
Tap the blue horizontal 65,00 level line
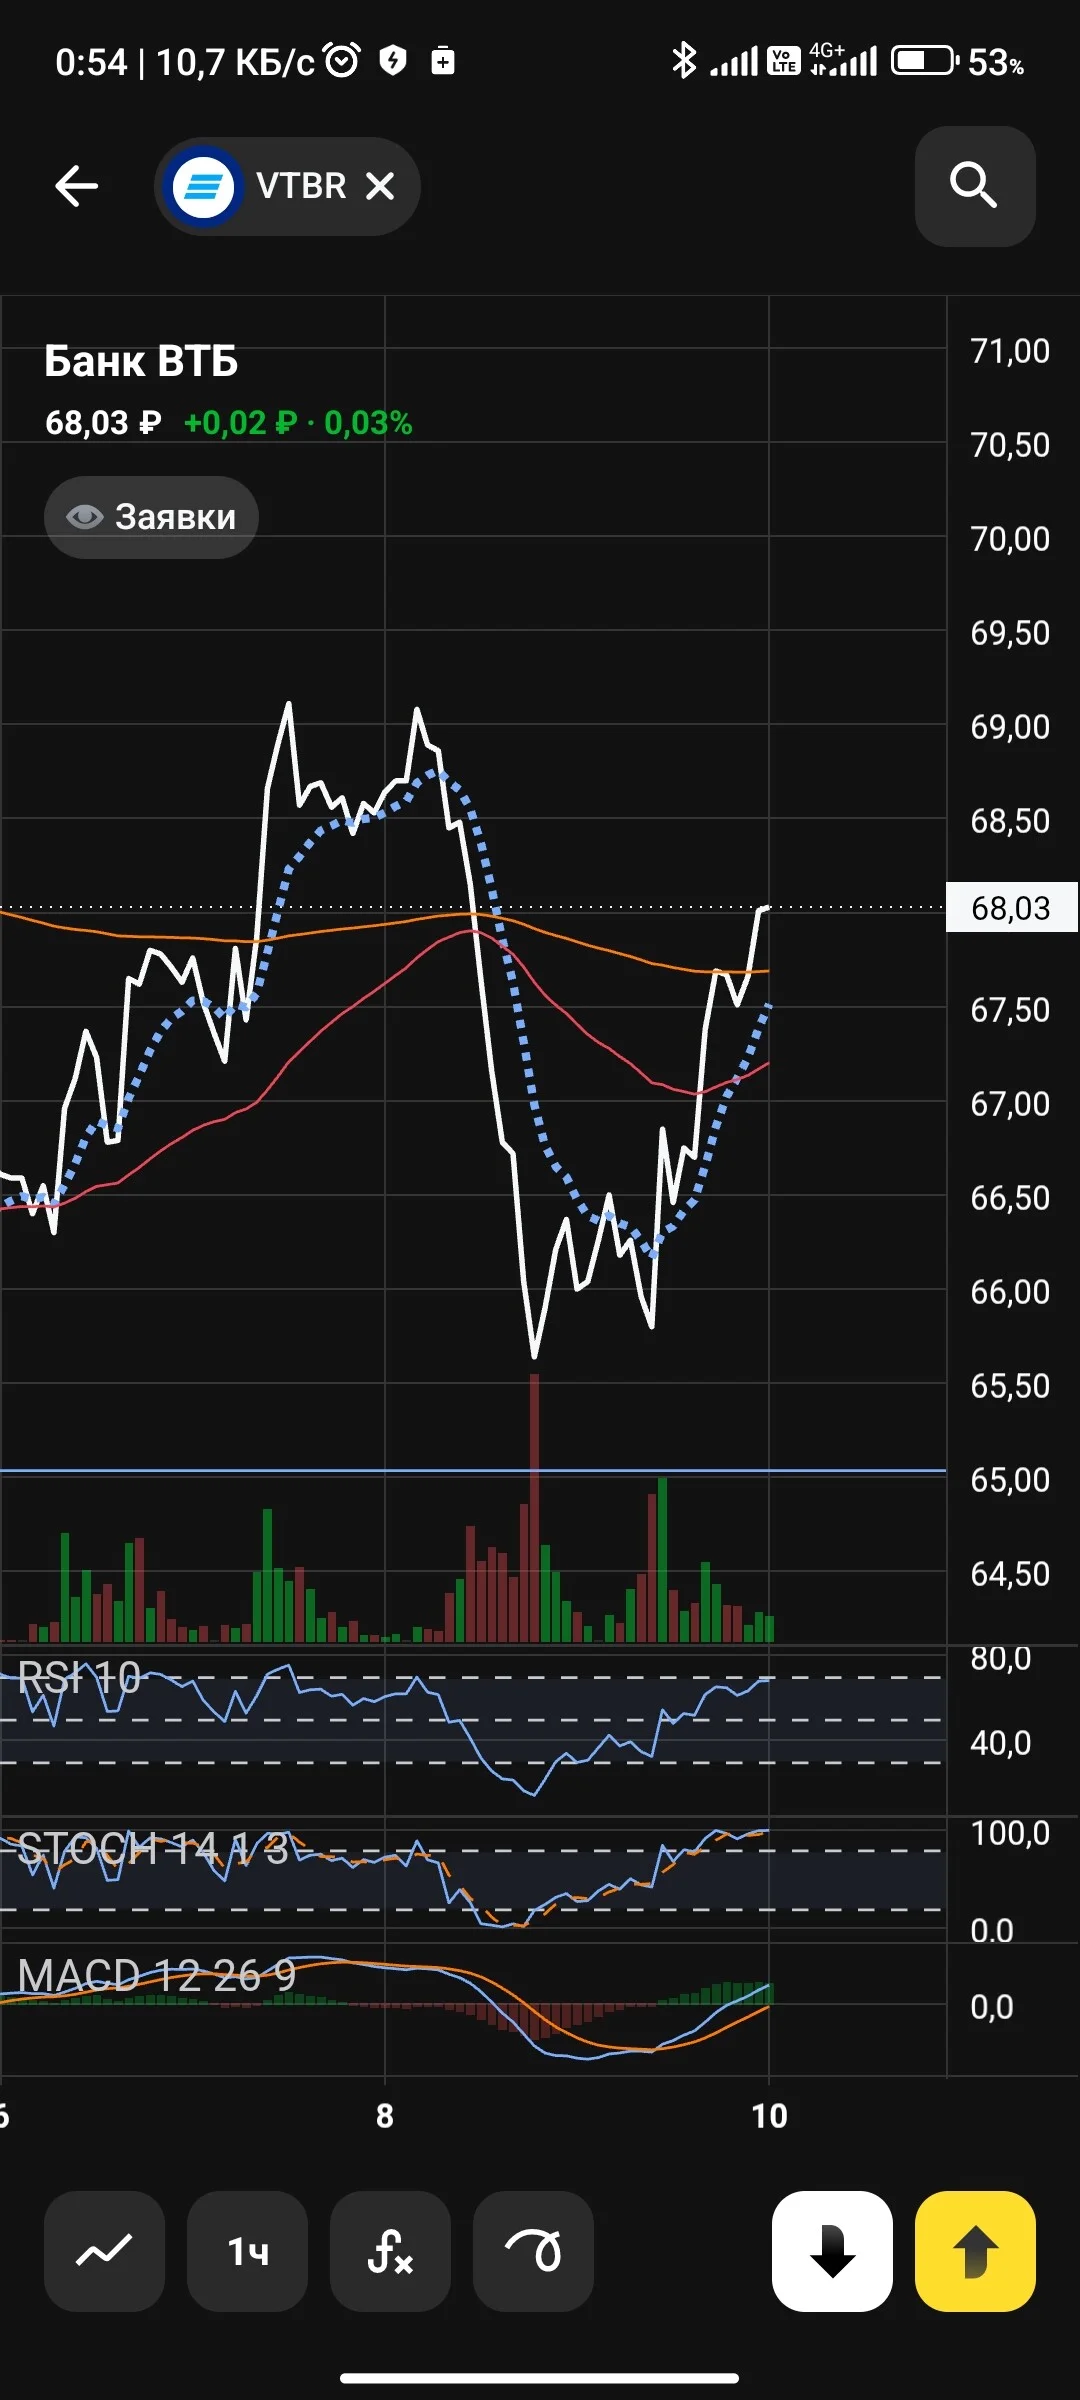pos(473,1471)
